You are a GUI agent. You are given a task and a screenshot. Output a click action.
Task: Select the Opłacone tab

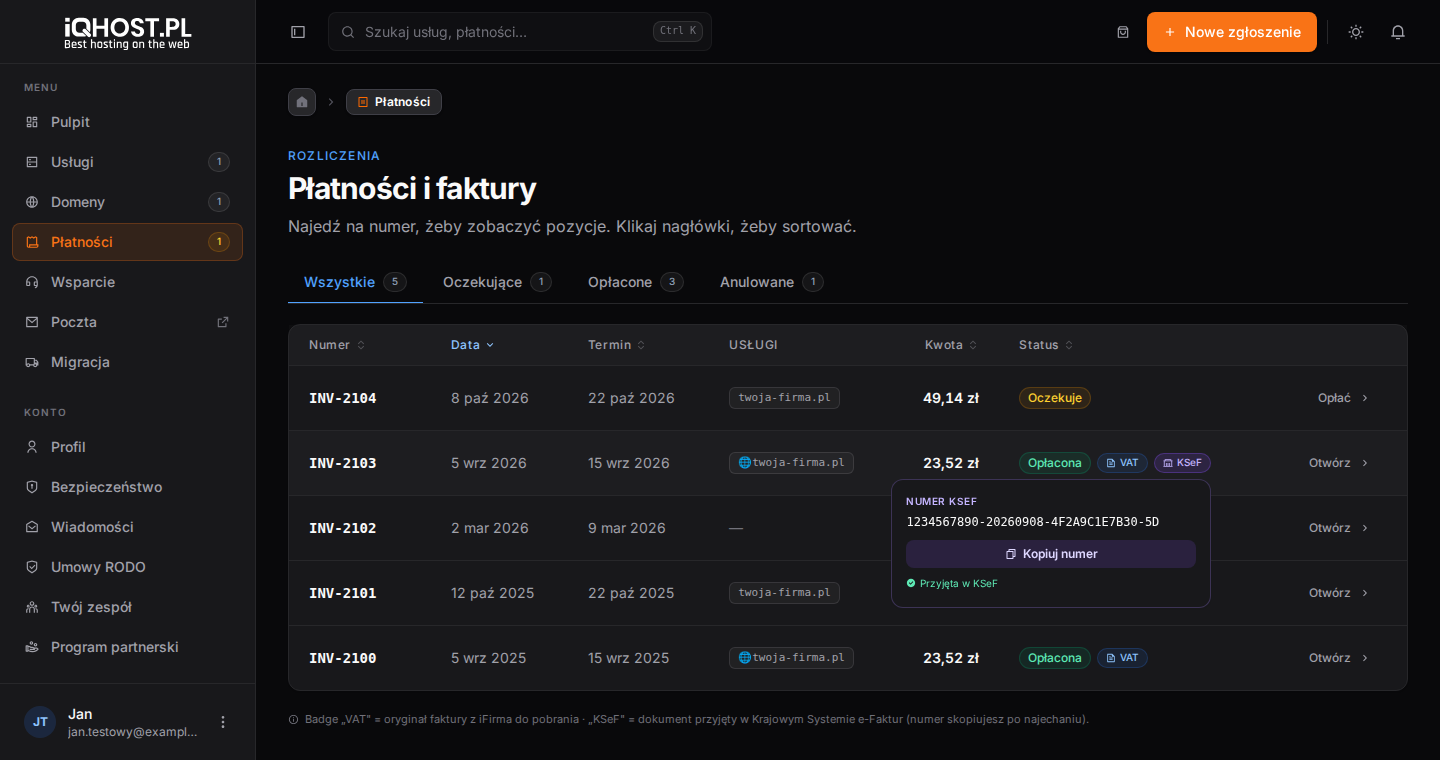pyautogui.click(x=636, y=282)
